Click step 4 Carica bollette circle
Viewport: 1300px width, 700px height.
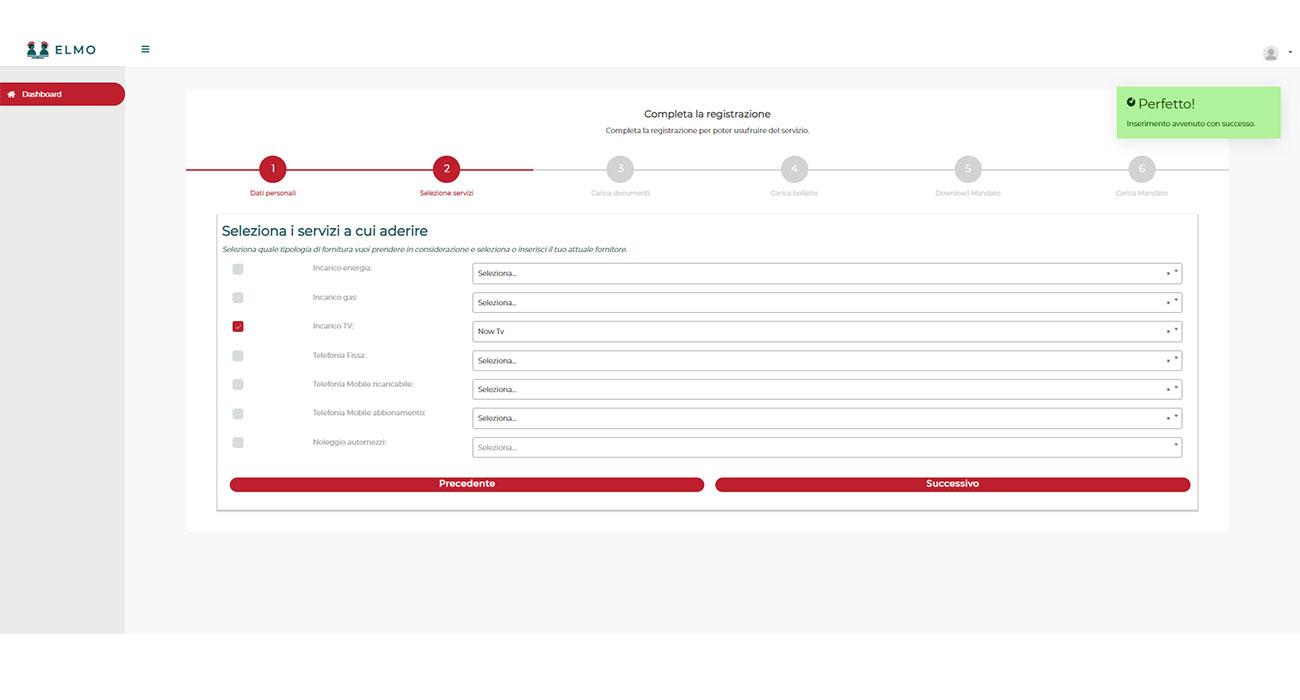[x=794, y=169]
